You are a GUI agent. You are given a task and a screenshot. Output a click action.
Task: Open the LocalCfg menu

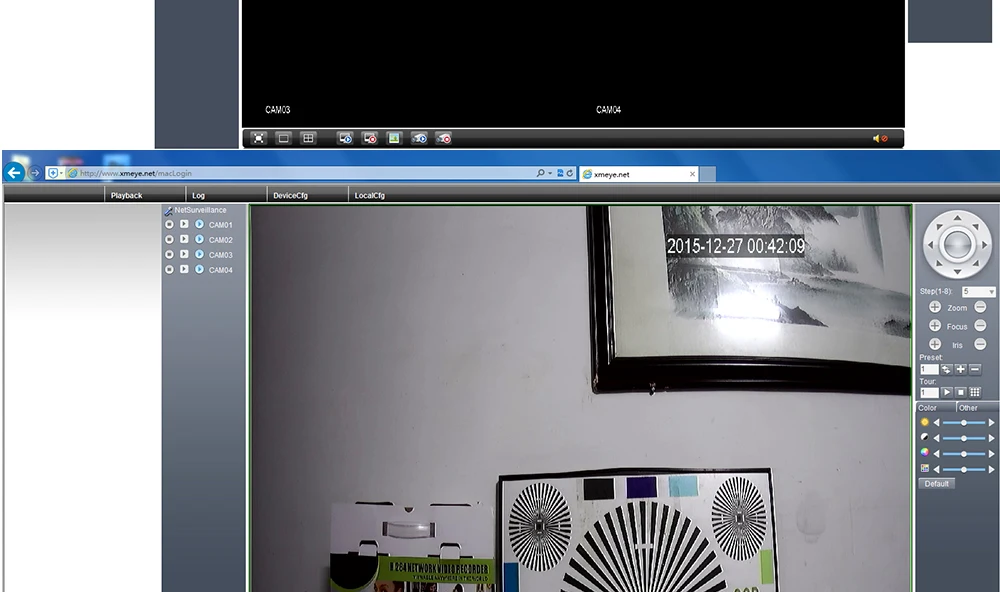(369, 195)
